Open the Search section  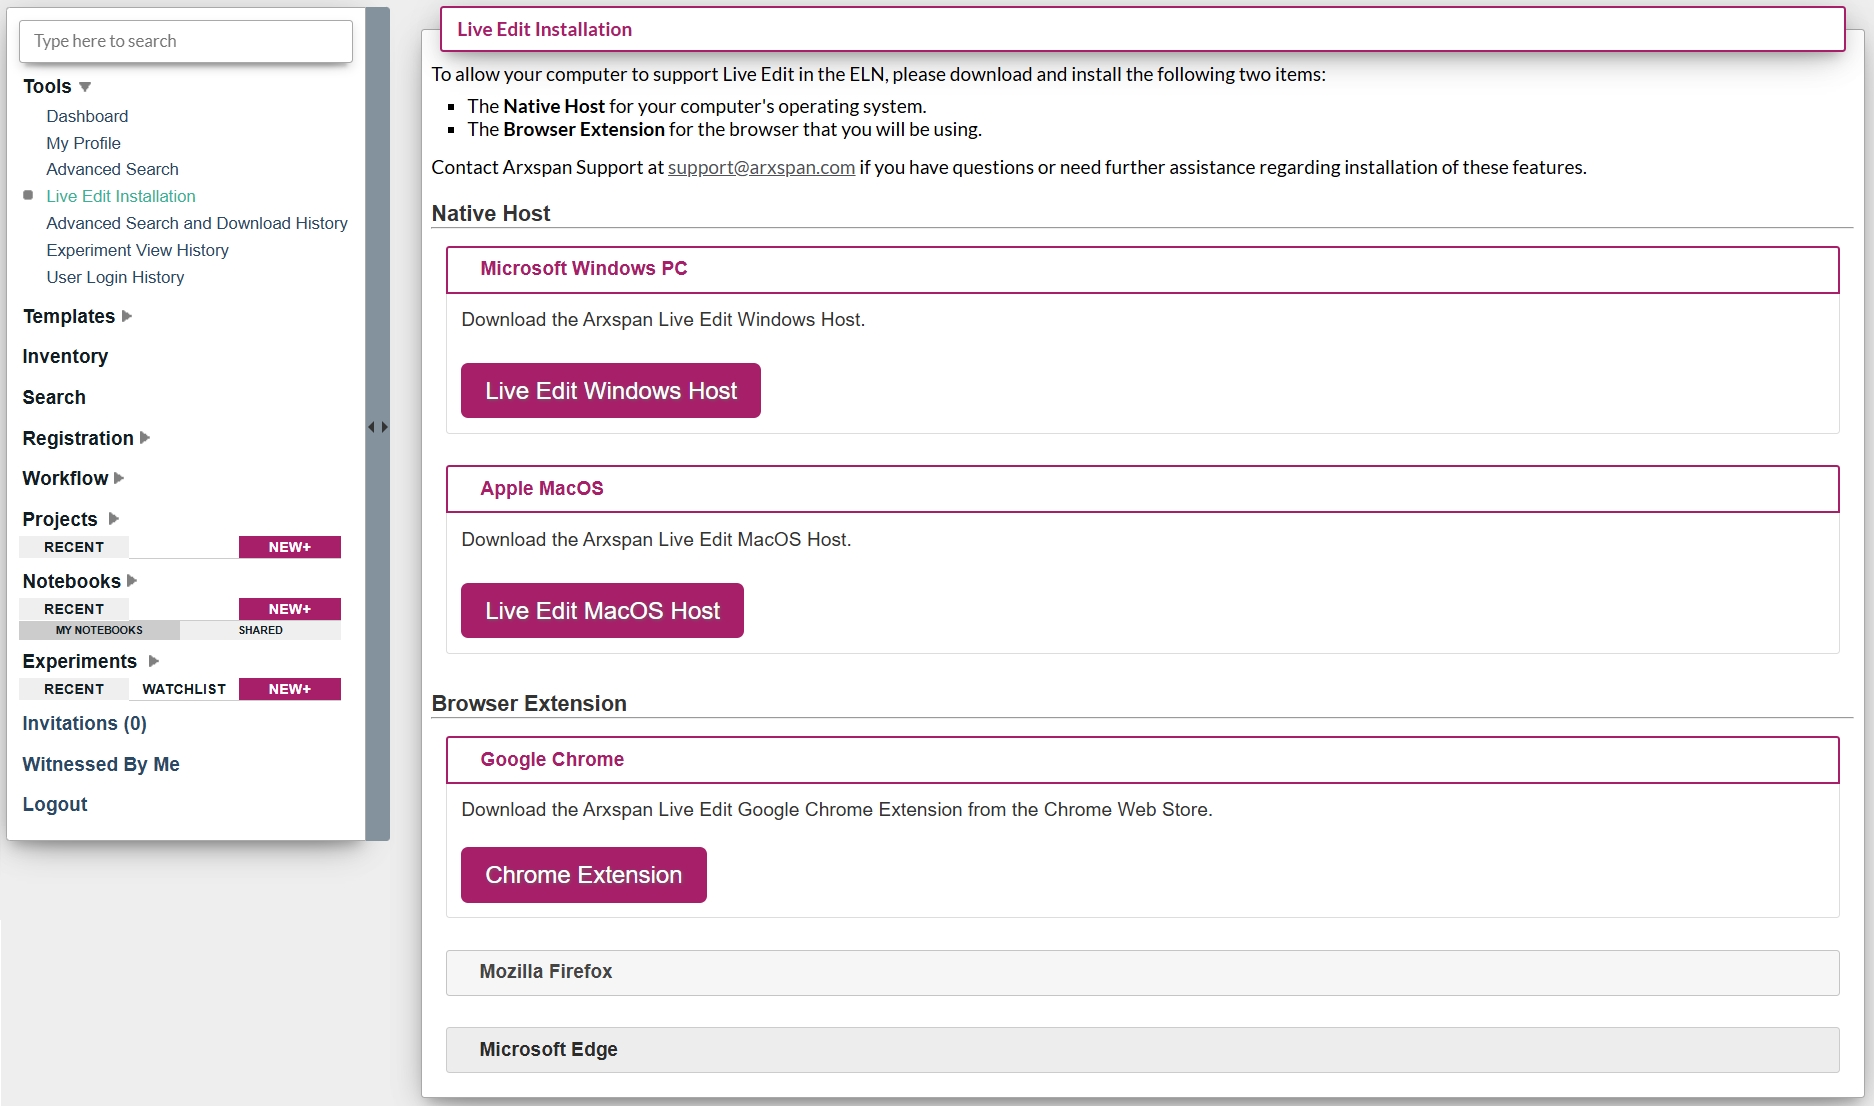54,398
